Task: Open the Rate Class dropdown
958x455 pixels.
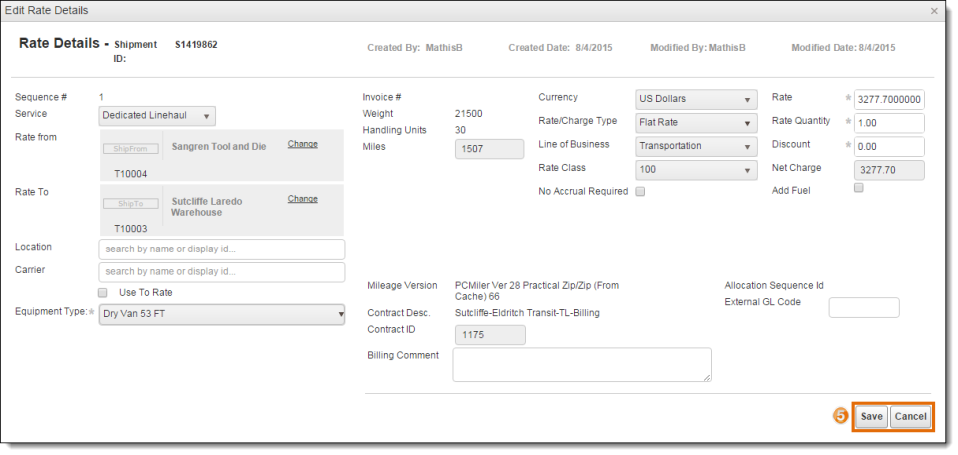Action: click(696, 170)
